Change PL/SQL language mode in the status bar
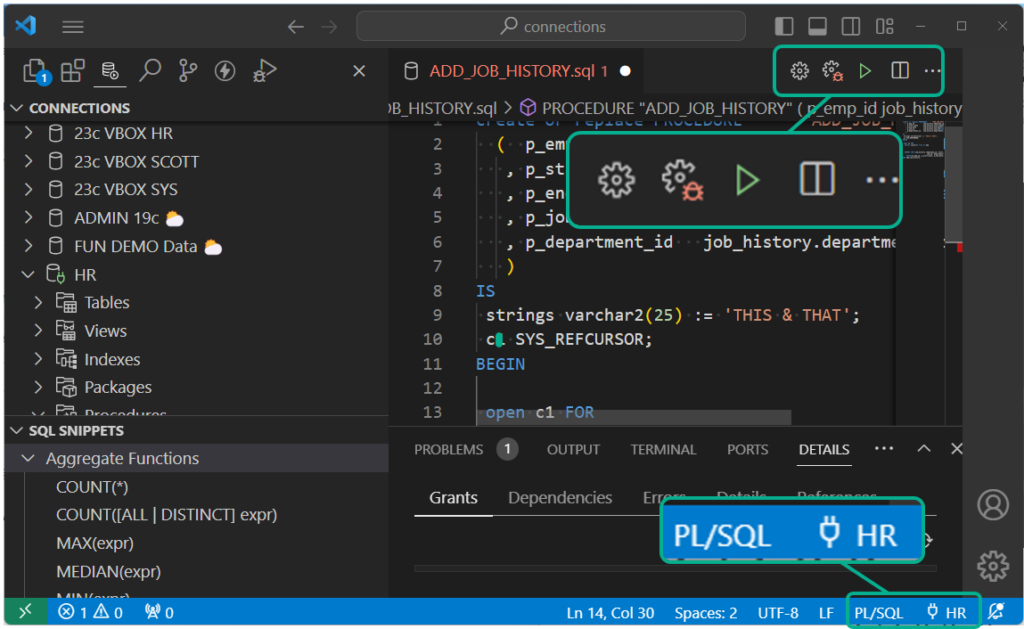The height and width of the screenshot is (629, 1024). point(878,613)
